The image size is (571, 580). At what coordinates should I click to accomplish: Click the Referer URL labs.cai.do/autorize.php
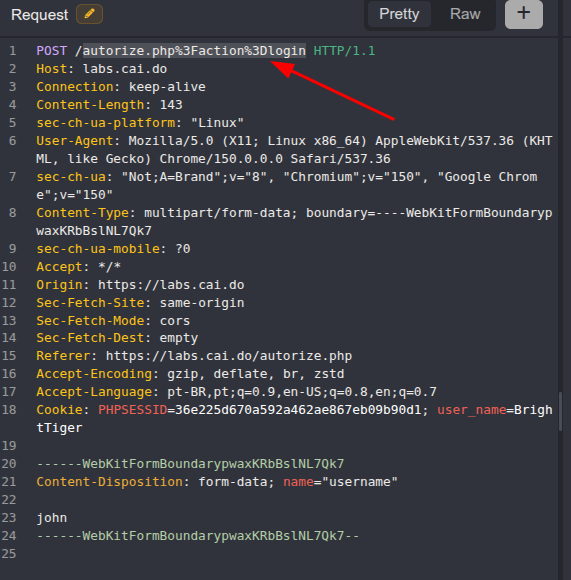pos(229,356)
